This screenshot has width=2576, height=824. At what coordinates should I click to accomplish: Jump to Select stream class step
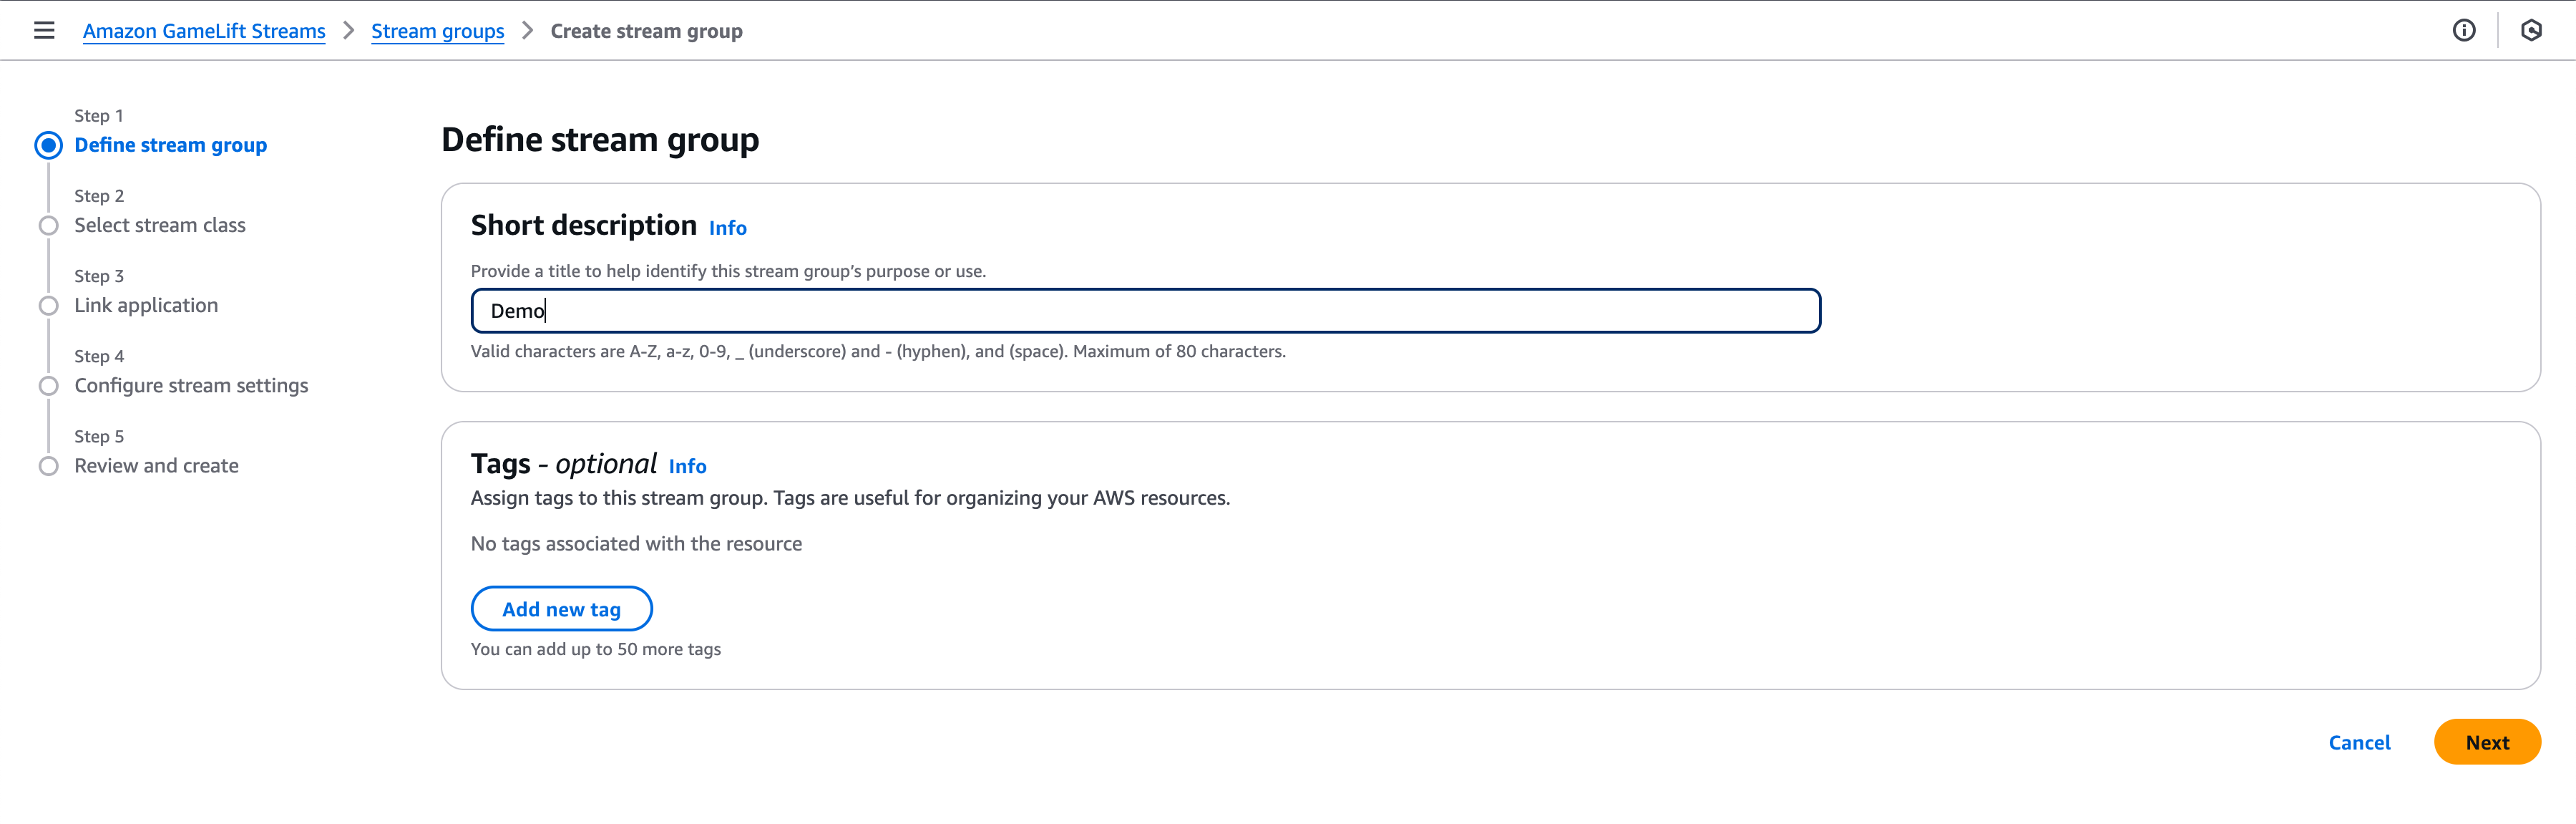click(x=160, y=225)
